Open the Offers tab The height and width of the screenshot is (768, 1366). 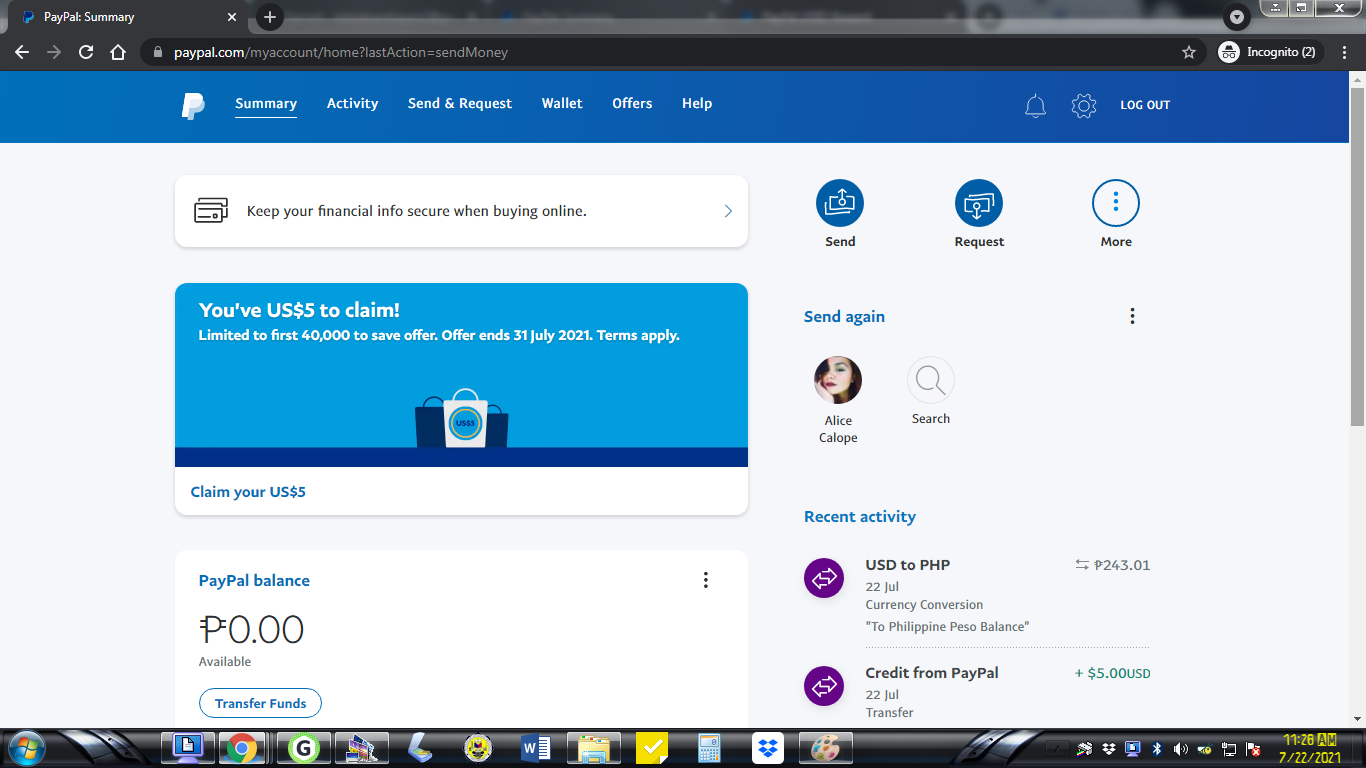(632, 104)
